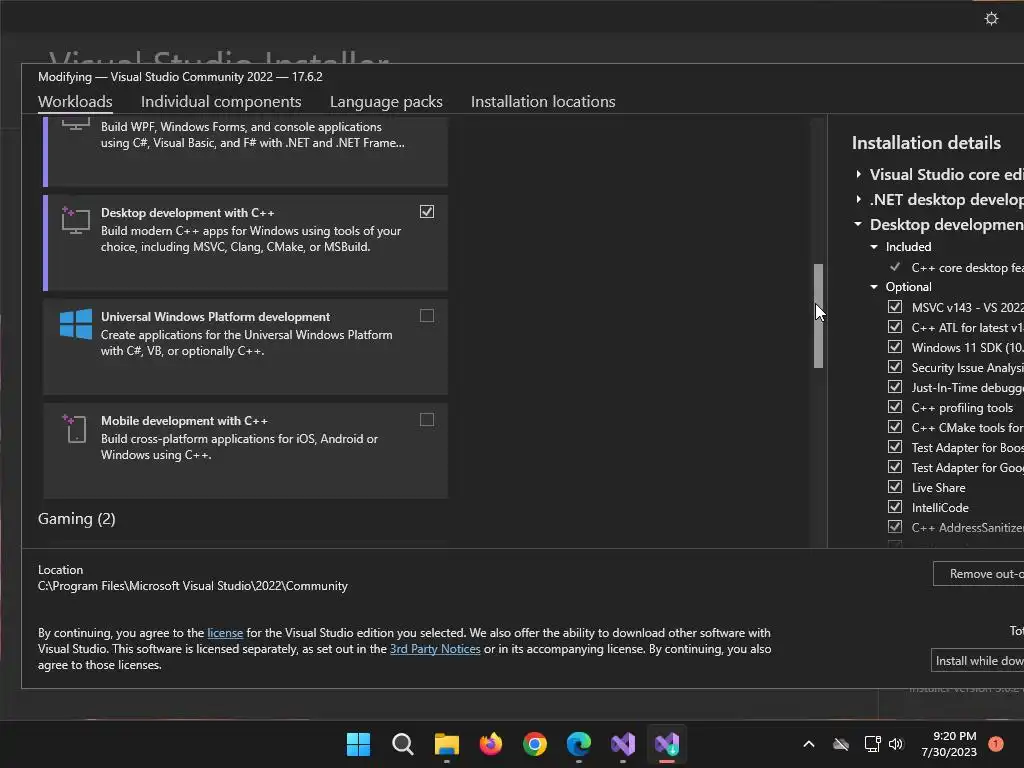This screenshot has width=1024, height=768.
Task: Toggle the C++ AddressSanitizer checkbox
Action: point(895,527)
